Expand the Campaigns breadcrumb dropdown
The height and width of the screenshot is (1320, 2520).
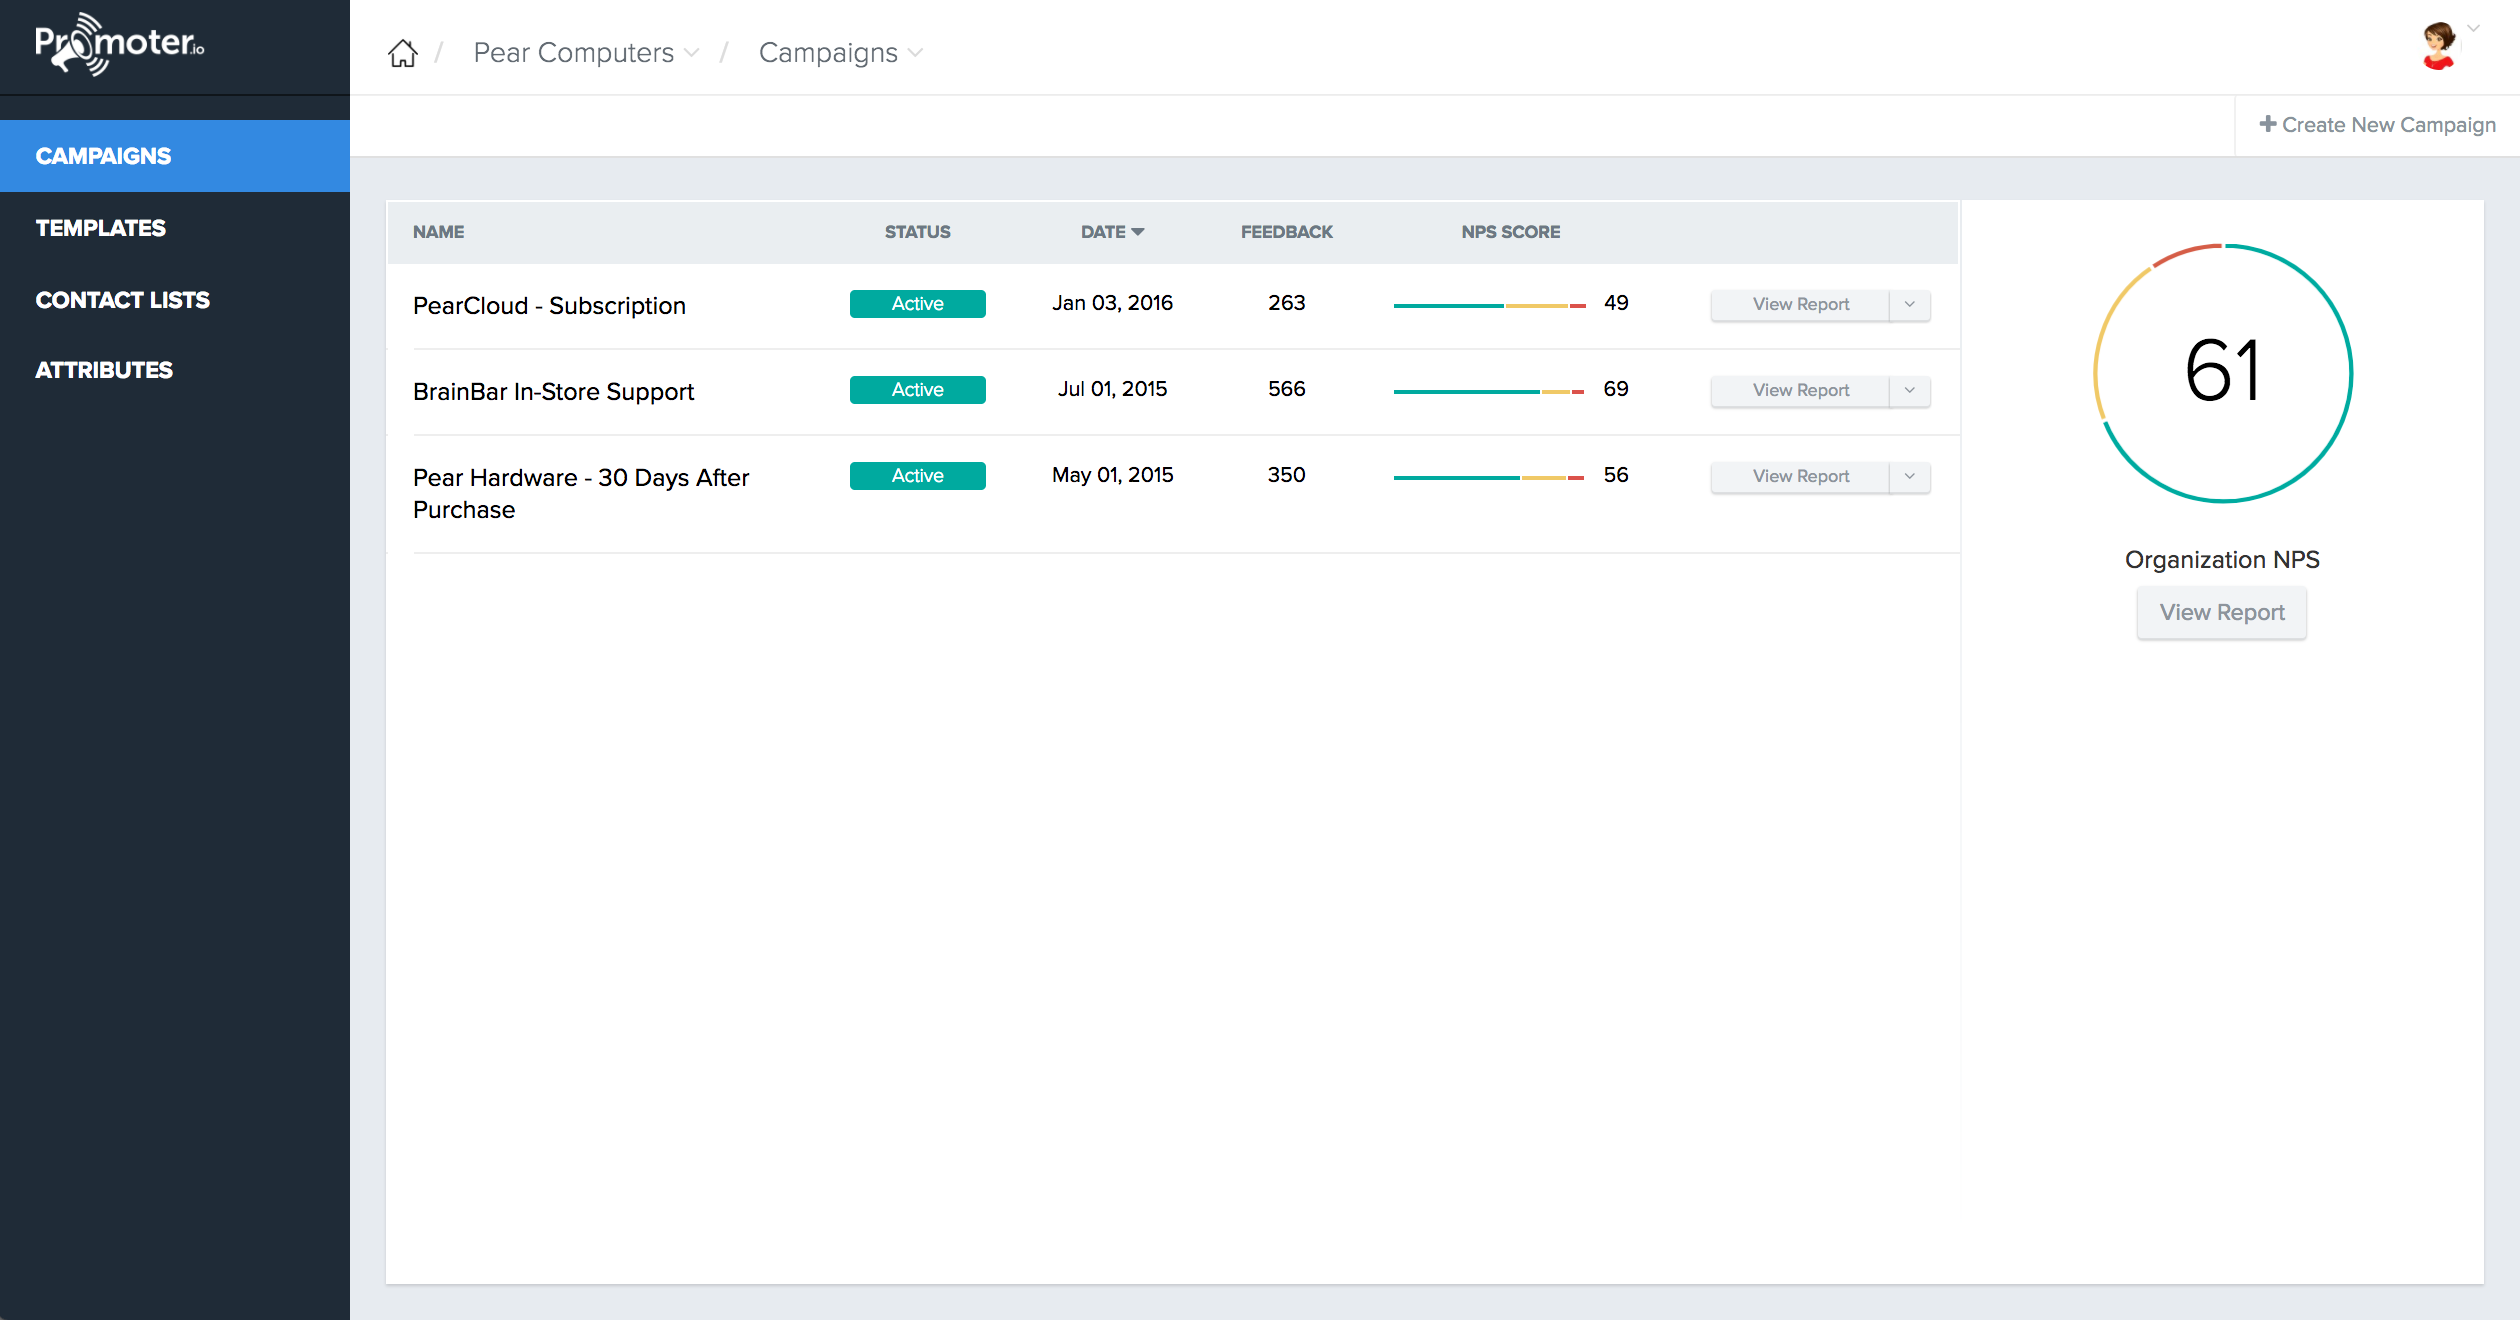coord(915,53)
